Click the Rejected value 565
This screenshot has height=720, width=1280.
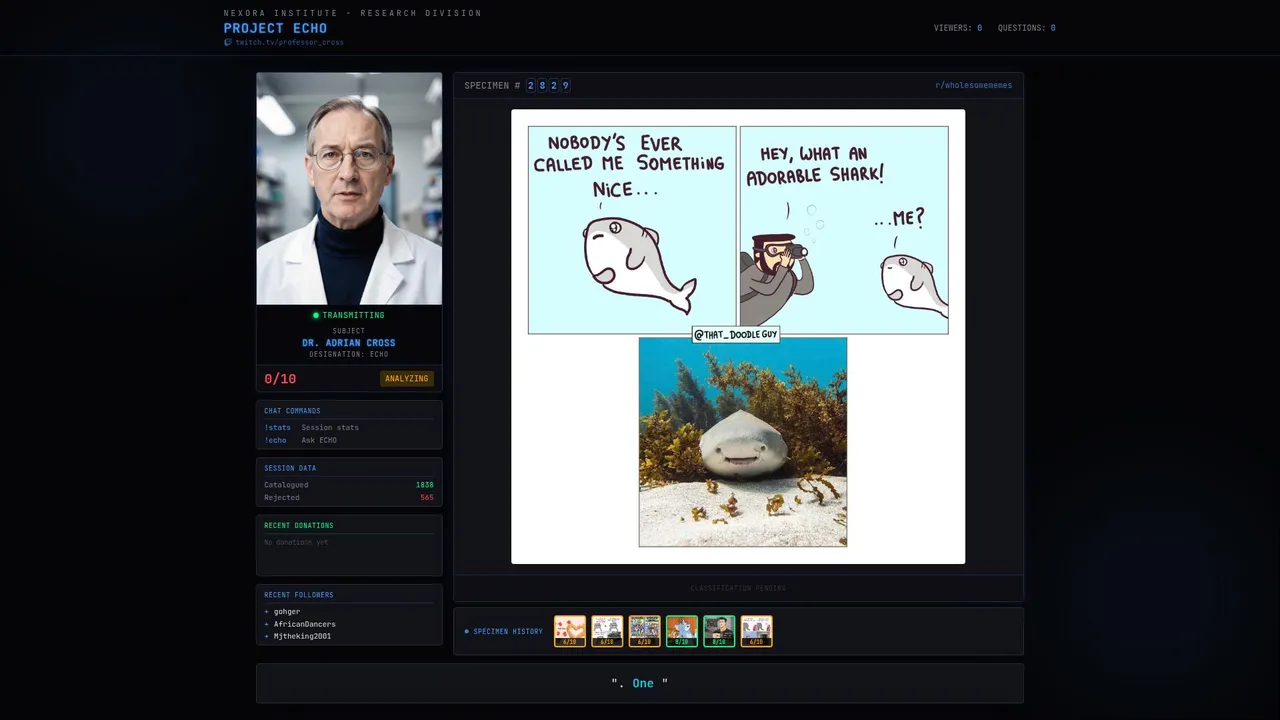click(x=427, y=497)
